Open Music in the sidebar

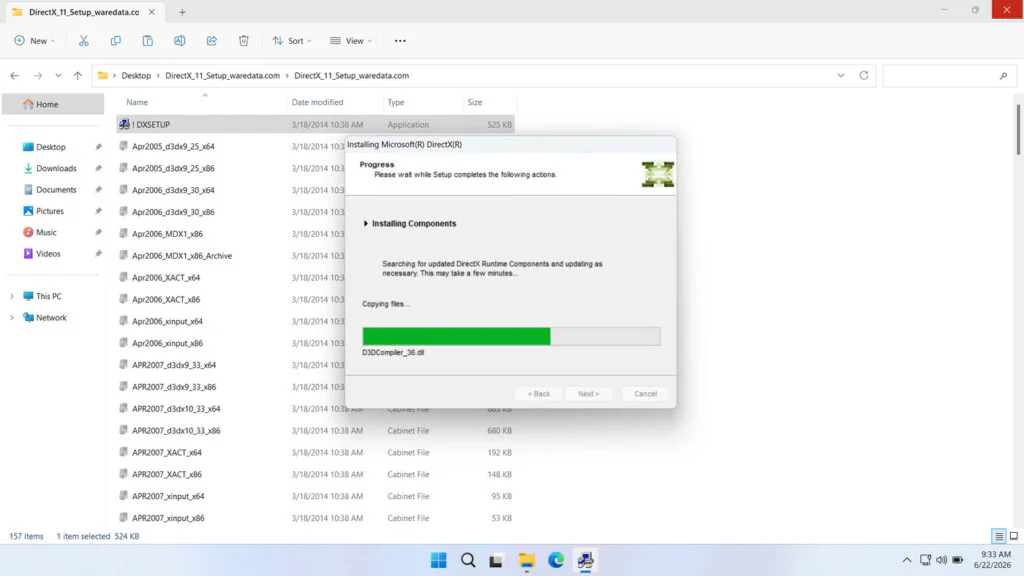point(46,232)
